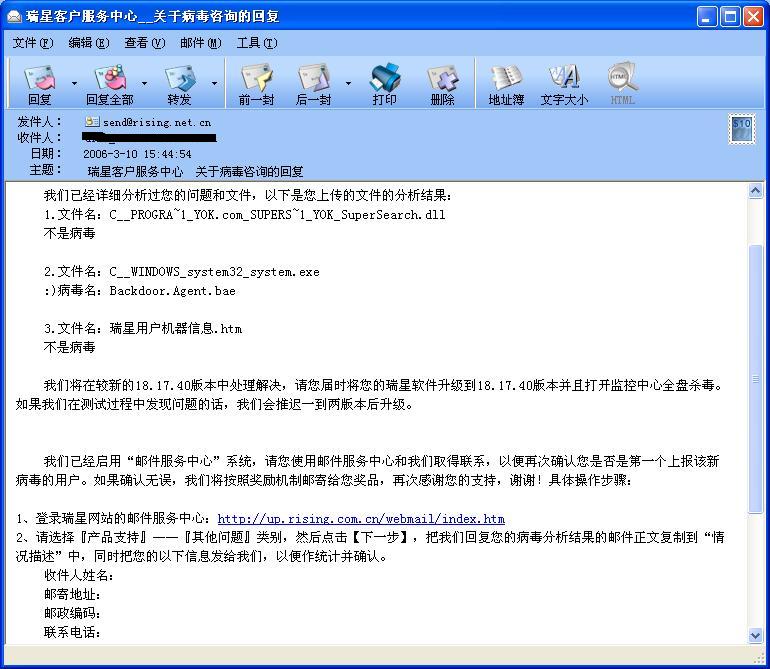Viewport: 770px width, 669px height.
Task: Expand the 后一封 dropdown arrow
Action: 348,84
